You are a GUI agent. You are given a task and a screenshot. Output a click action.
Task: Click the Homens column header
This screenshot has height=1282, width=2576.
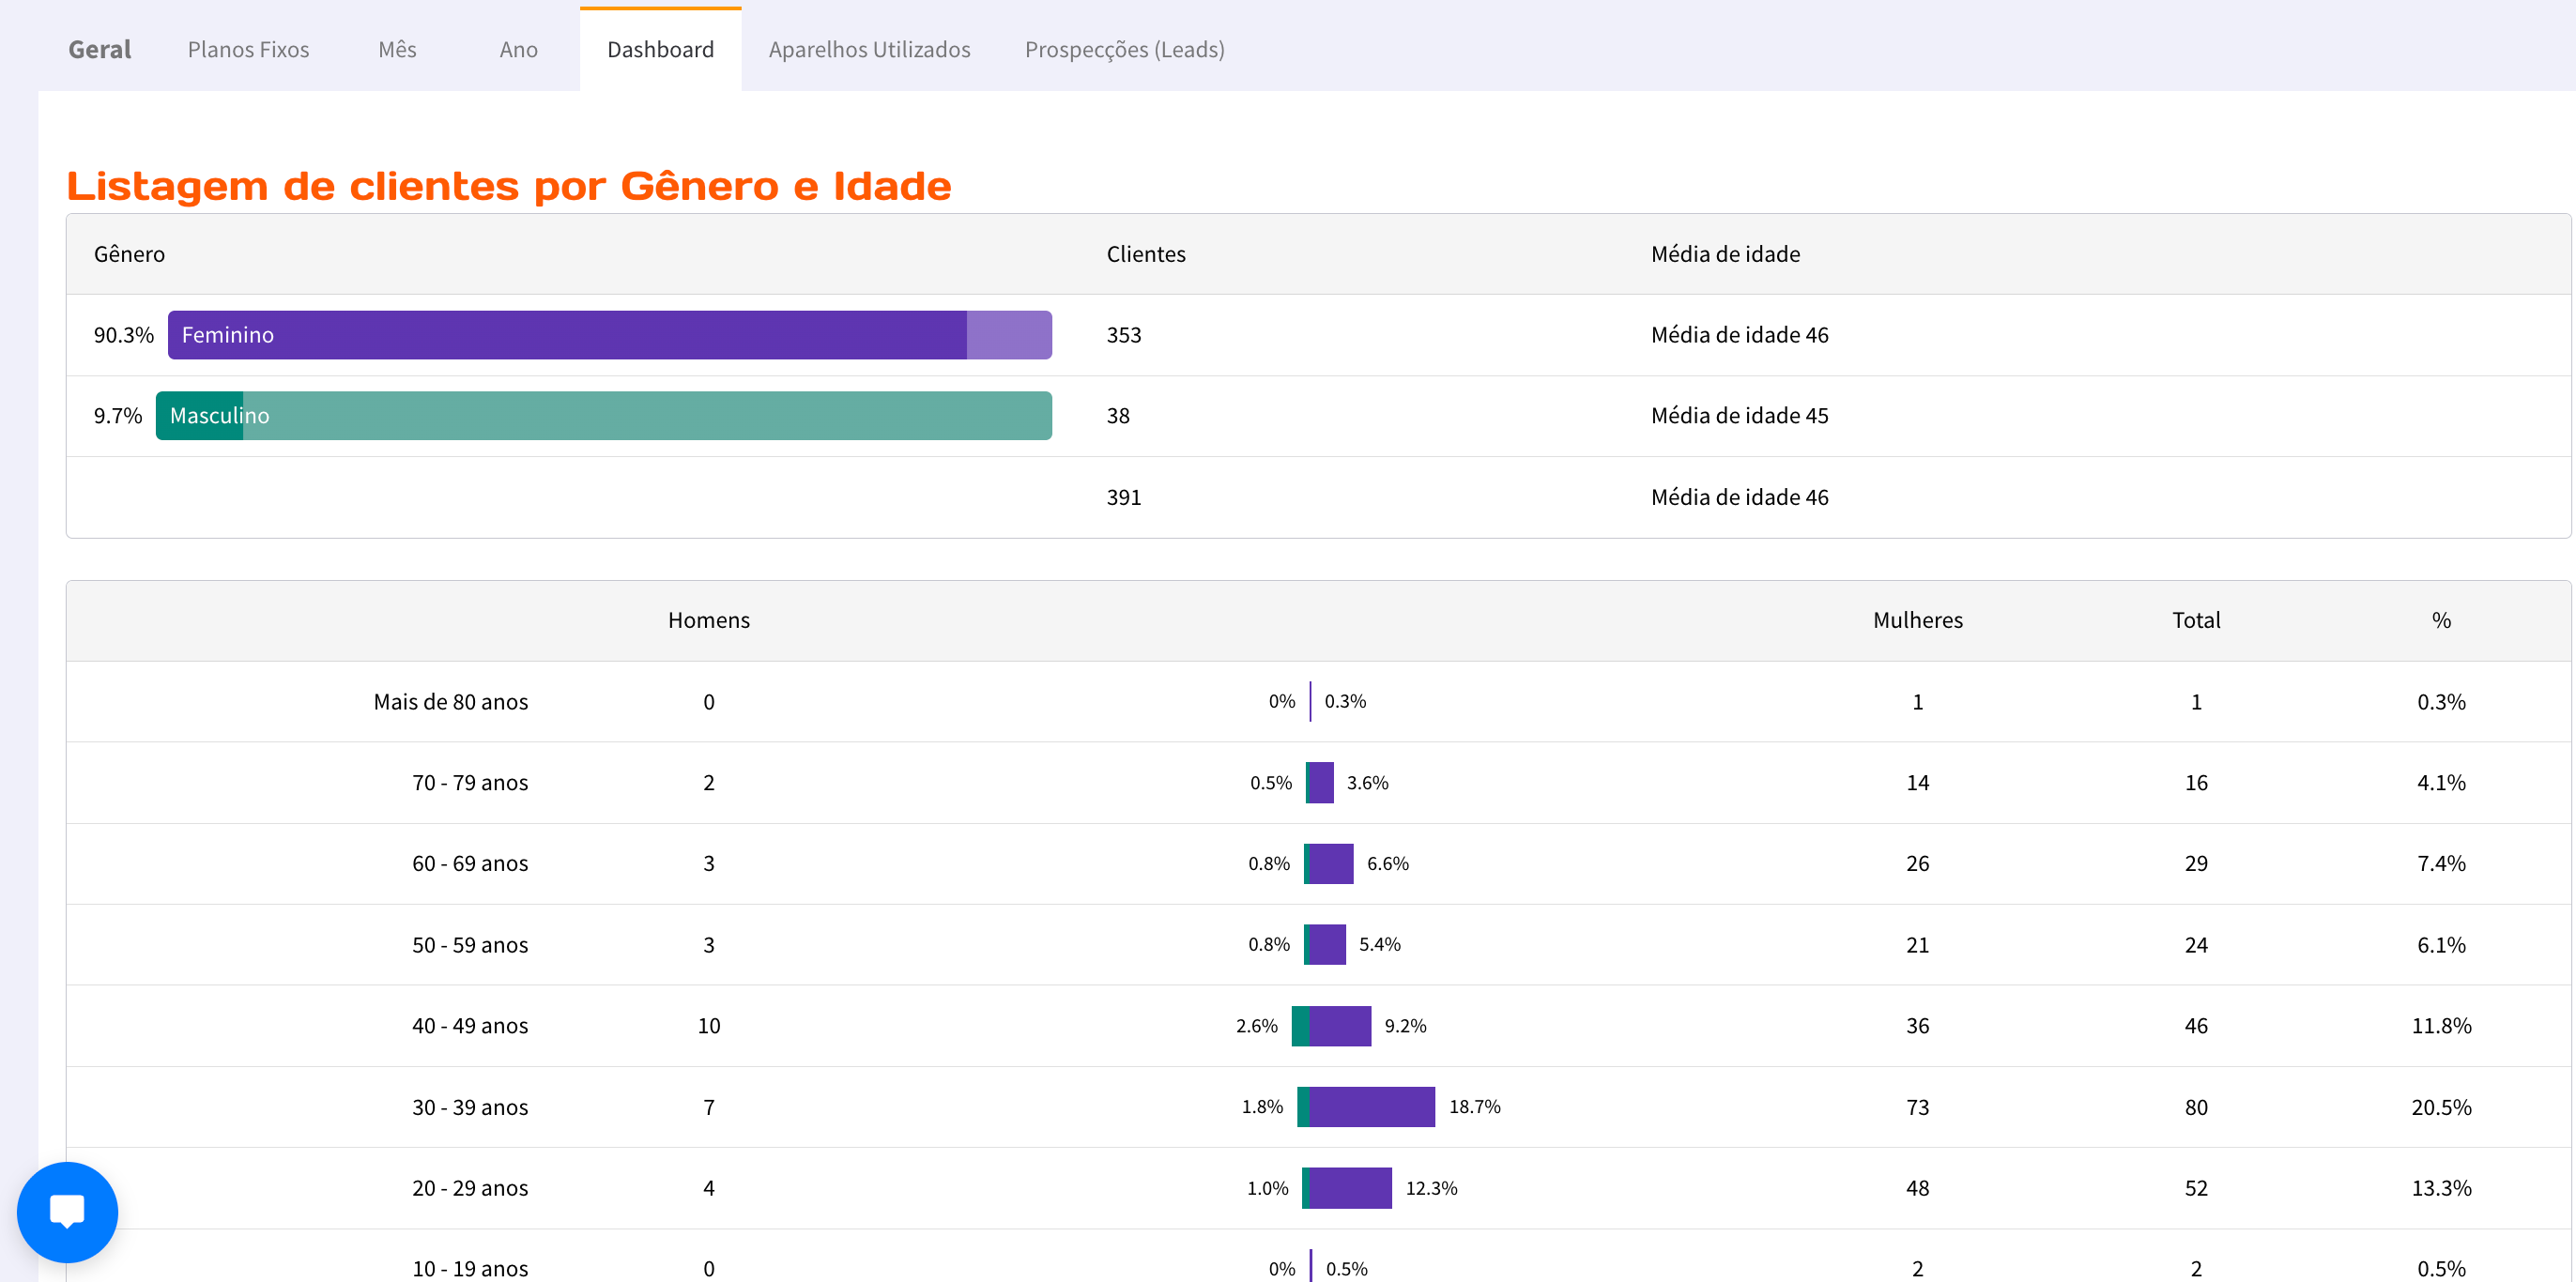point(708,620)
